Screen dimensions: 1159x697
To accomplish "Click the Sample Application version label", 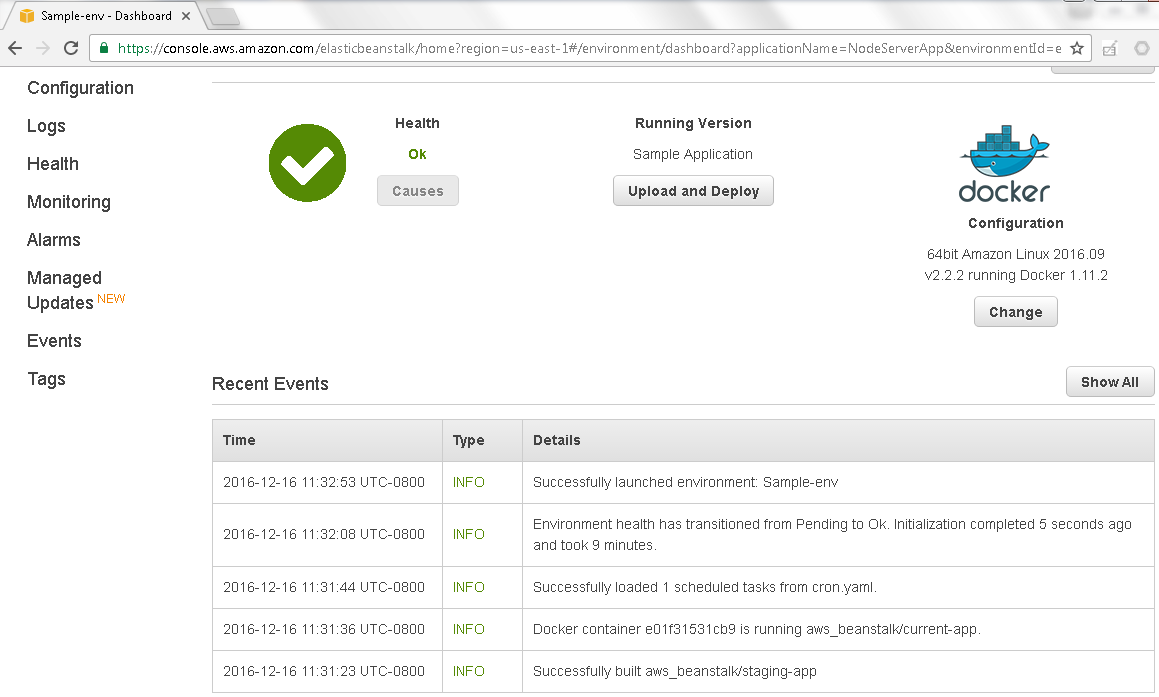I will click(x=693, y=154).
